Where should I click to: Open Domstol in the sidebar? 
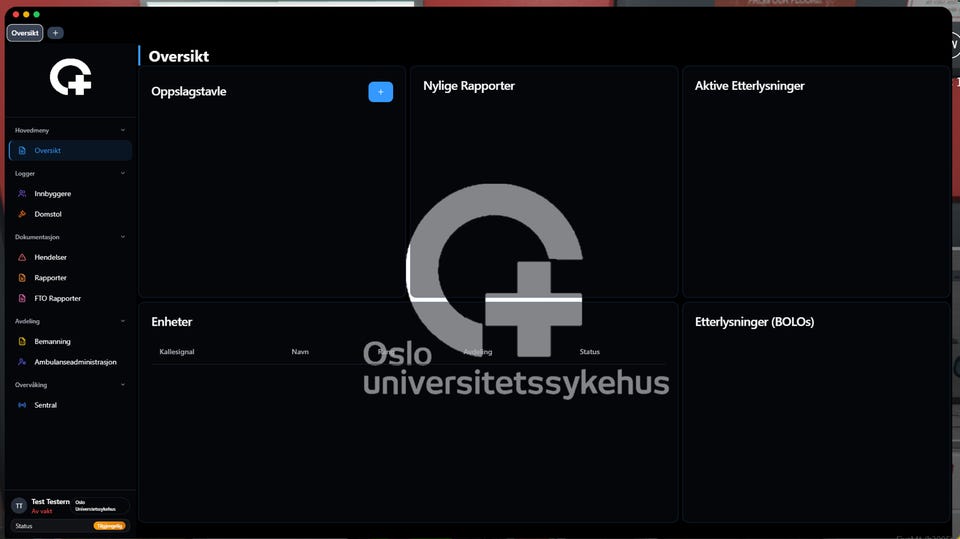point(70,214)
